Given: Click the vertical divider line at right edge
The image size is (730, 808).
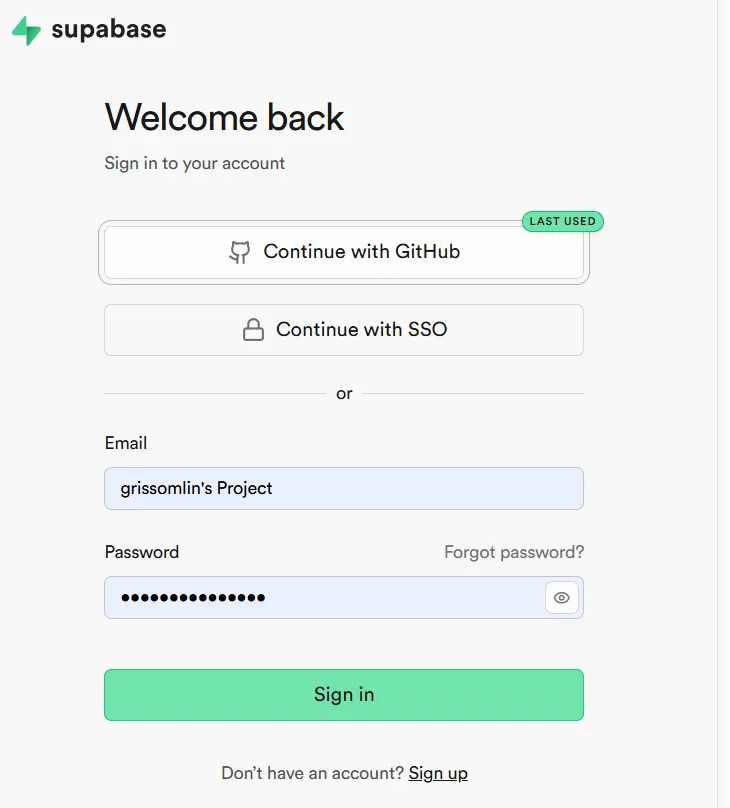Looking at the screenshot, I should (x=718, y=400).
